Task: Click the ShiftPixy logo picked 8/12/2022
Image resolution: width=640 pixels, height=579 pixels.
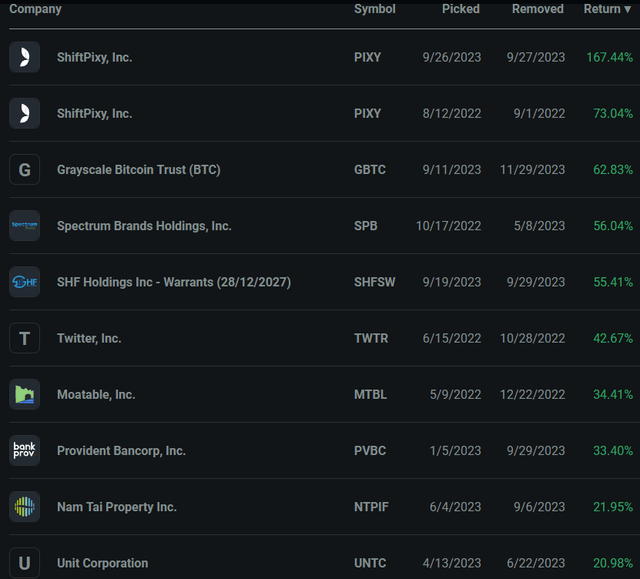Action: 24,113
